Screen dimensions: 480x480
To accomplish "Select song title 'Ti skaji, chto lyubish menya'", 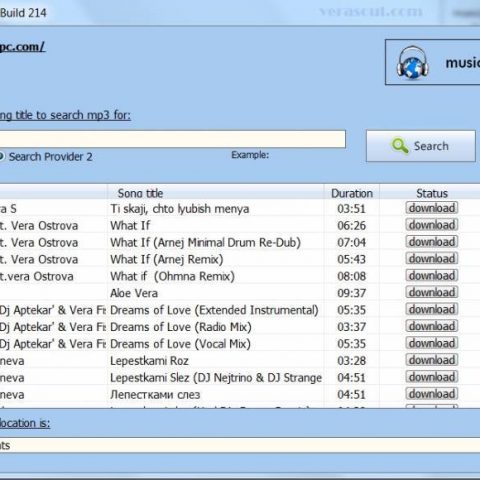I will point(180,209).
